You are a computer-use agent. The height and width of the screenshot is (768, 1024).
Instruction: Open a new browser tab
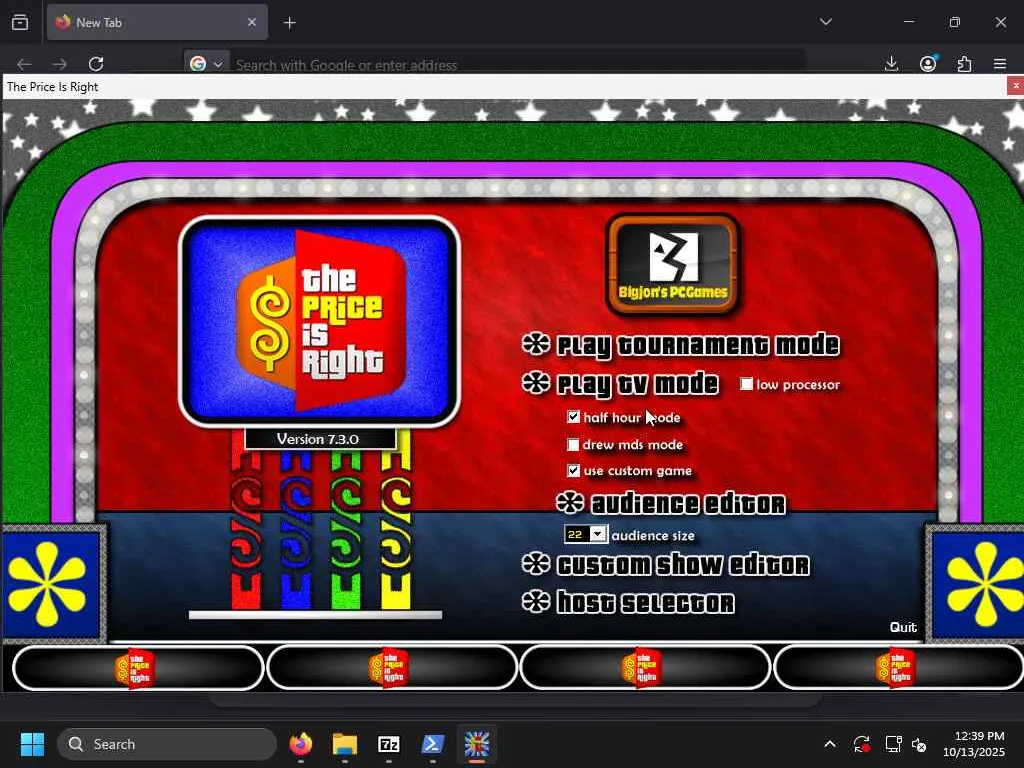[x=289, y=23]
